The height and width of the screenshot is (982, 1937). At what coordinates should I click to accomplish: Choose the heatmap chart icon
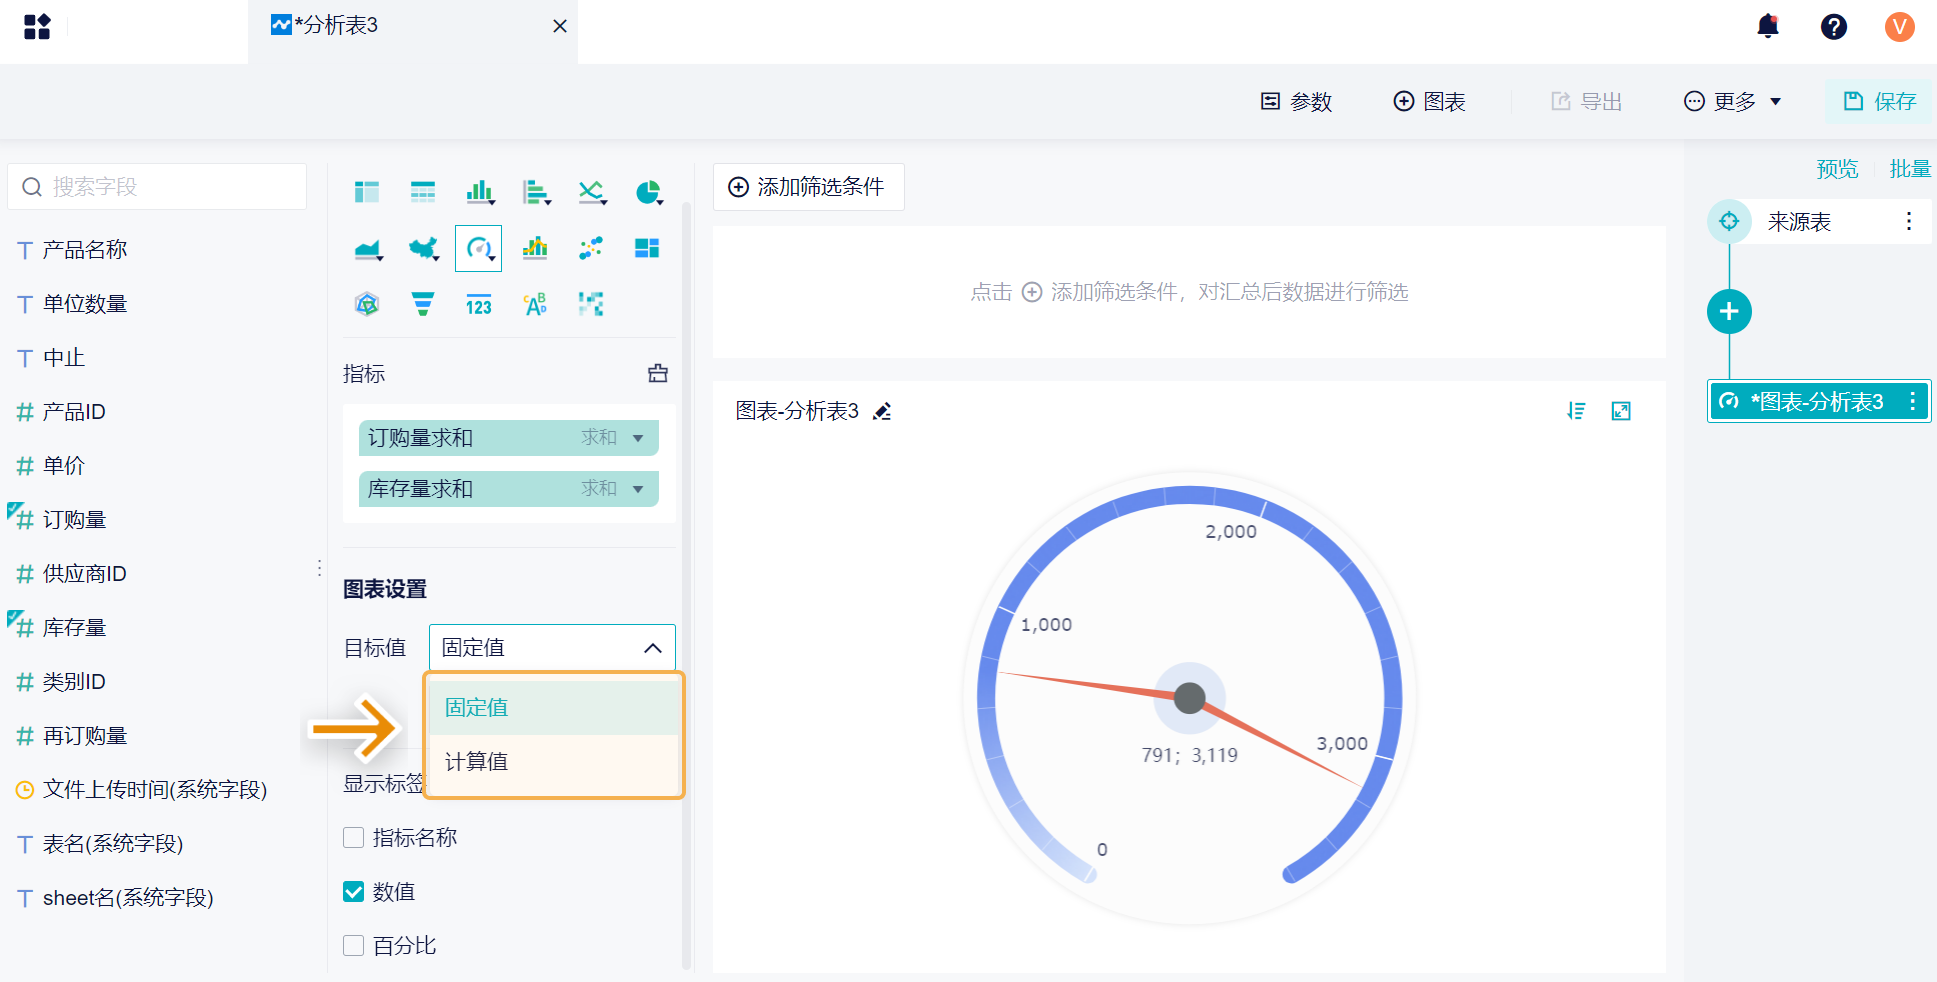(591, 304)
